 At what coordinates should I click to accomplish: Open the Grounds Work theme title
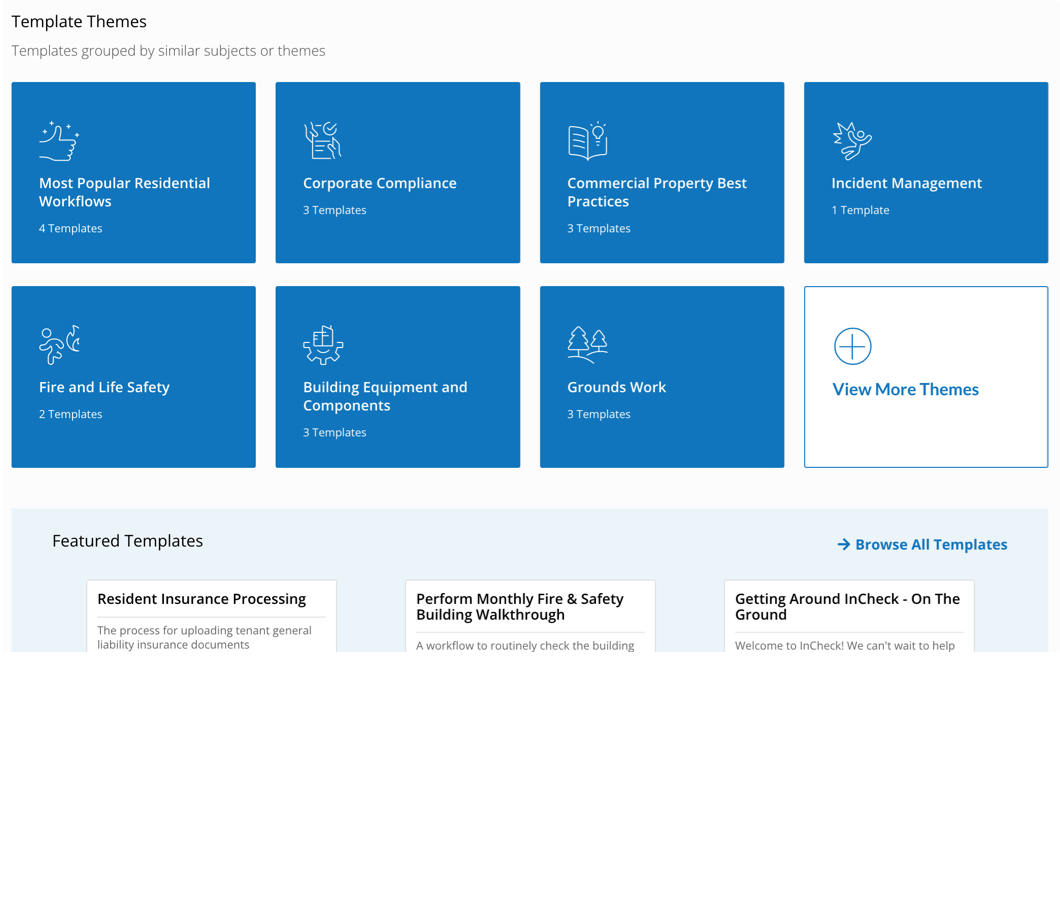616,387
